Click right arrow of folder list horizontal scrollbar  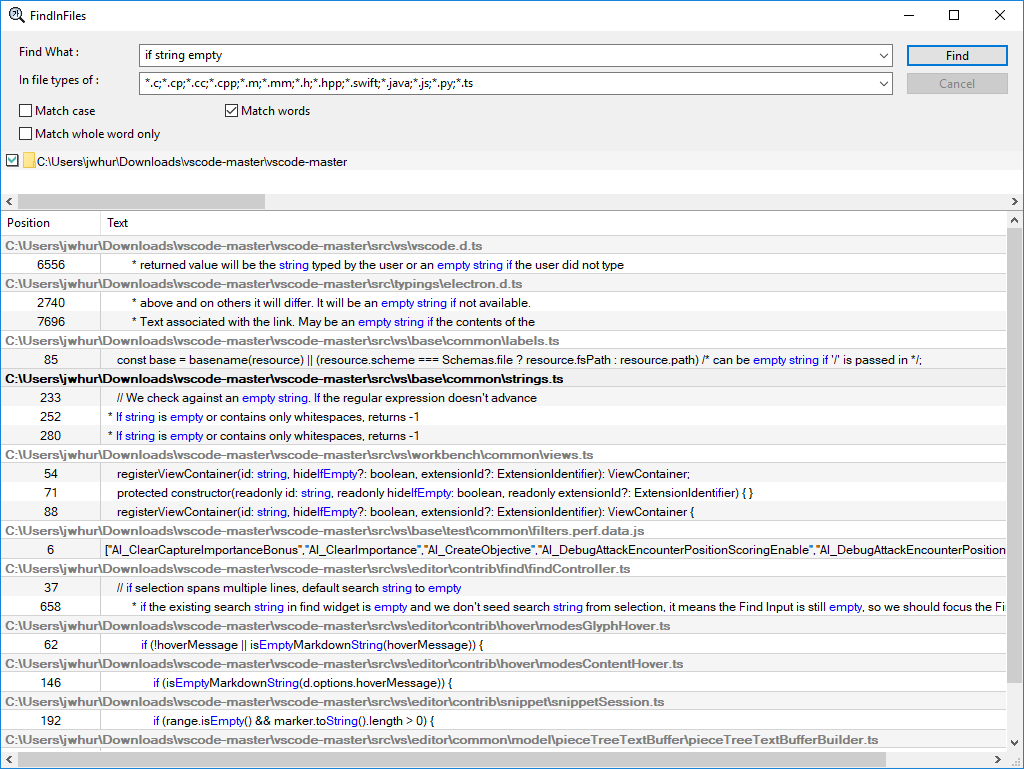(x=1014, y=201)
